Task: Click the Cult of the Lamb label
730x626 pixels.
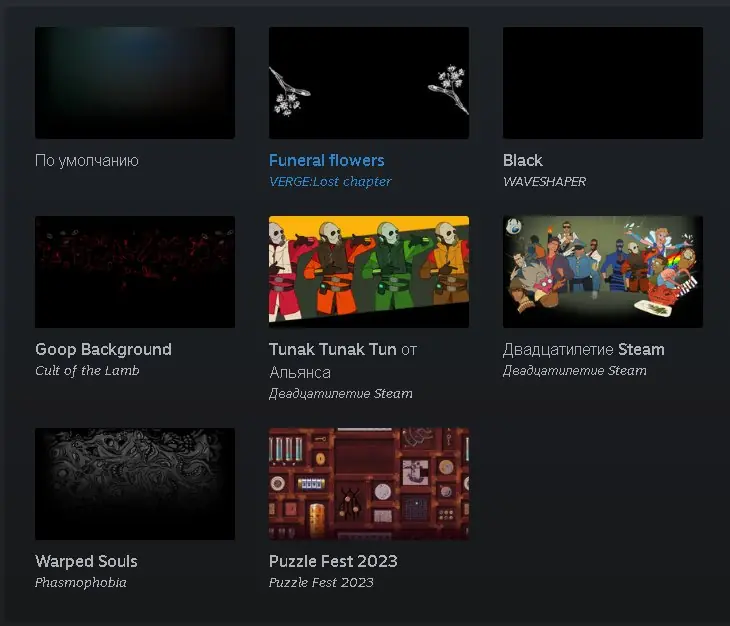Action: point(87,370)
